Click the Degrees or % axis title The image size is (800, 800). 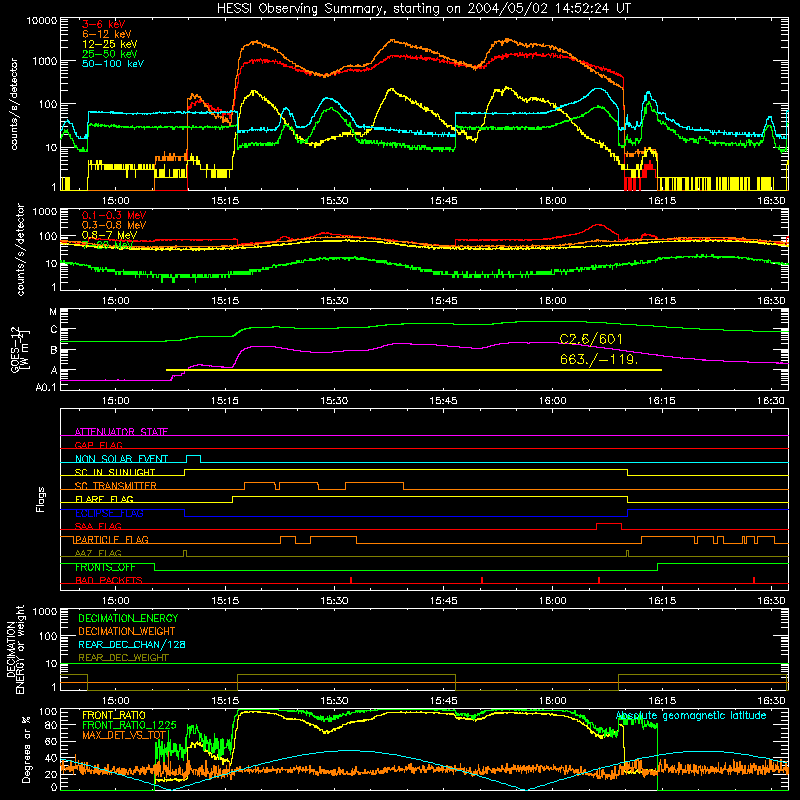tap(26, 749)
